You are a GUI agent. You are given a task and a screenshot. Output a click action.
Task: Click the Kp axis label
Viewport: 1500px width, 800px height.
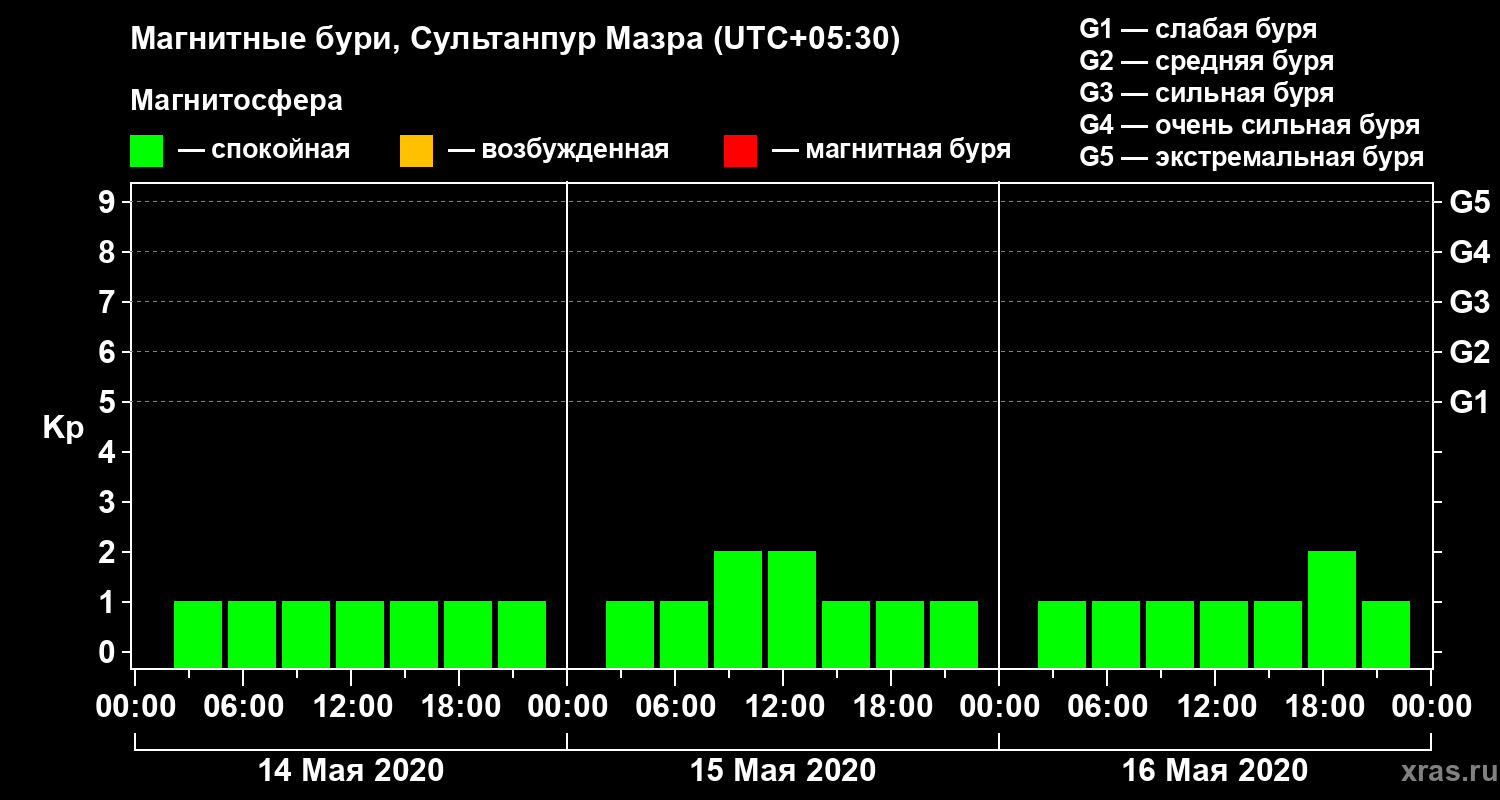(x=63, y=428)
